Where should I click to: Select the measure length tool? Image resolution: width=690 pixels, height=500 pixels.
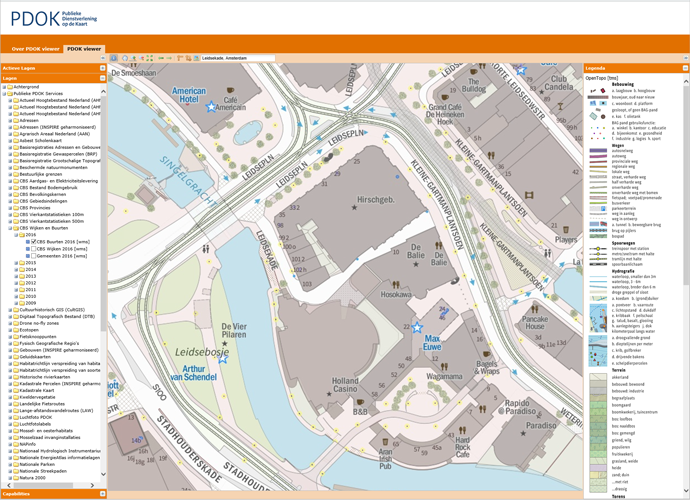coord(180,58)
